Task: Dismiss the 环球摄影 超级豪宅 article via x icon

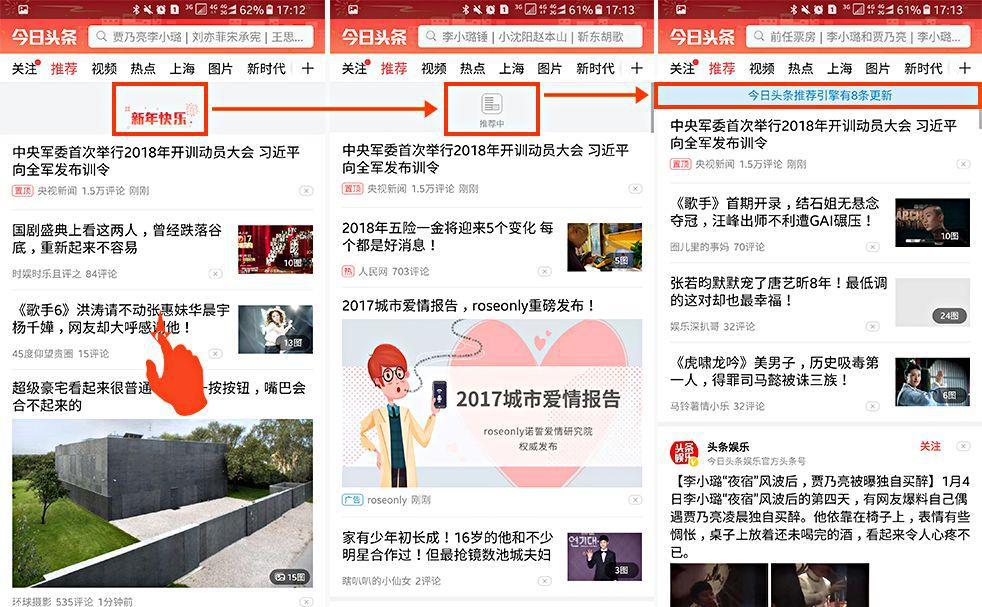Action: tap(306, 601)
